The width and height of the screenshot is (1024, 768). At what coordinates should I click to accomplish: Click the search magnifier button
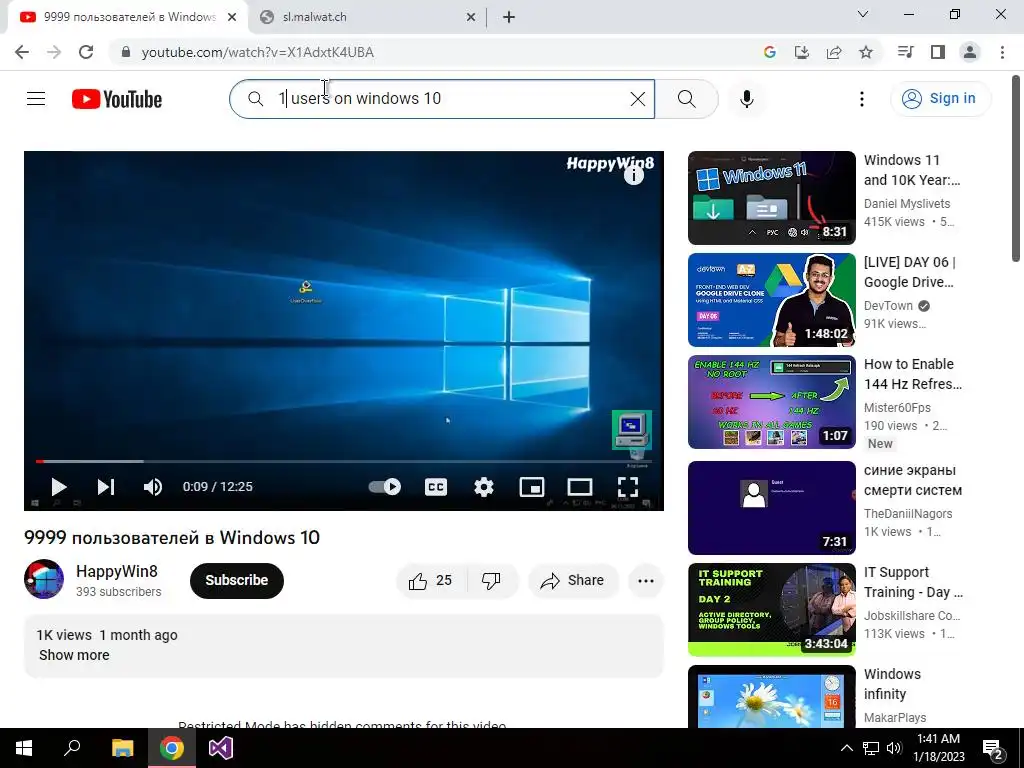pos(686,99)
